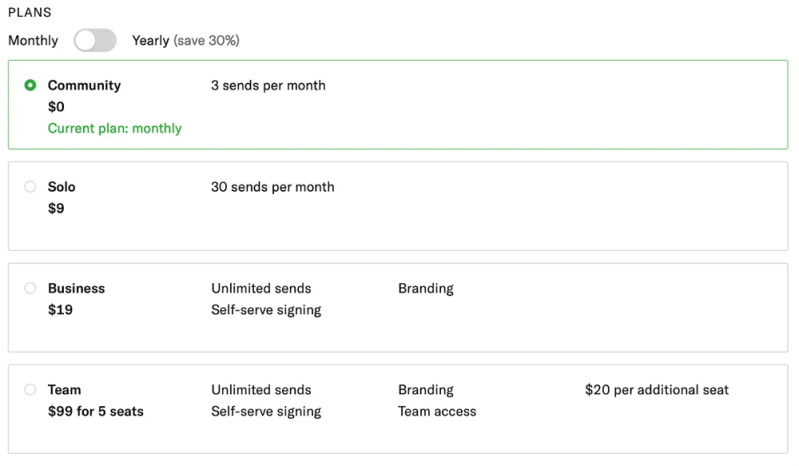Toggle the Monthly/Yearly billing switch
Screen dimensions: 799x466
(95, 41)
